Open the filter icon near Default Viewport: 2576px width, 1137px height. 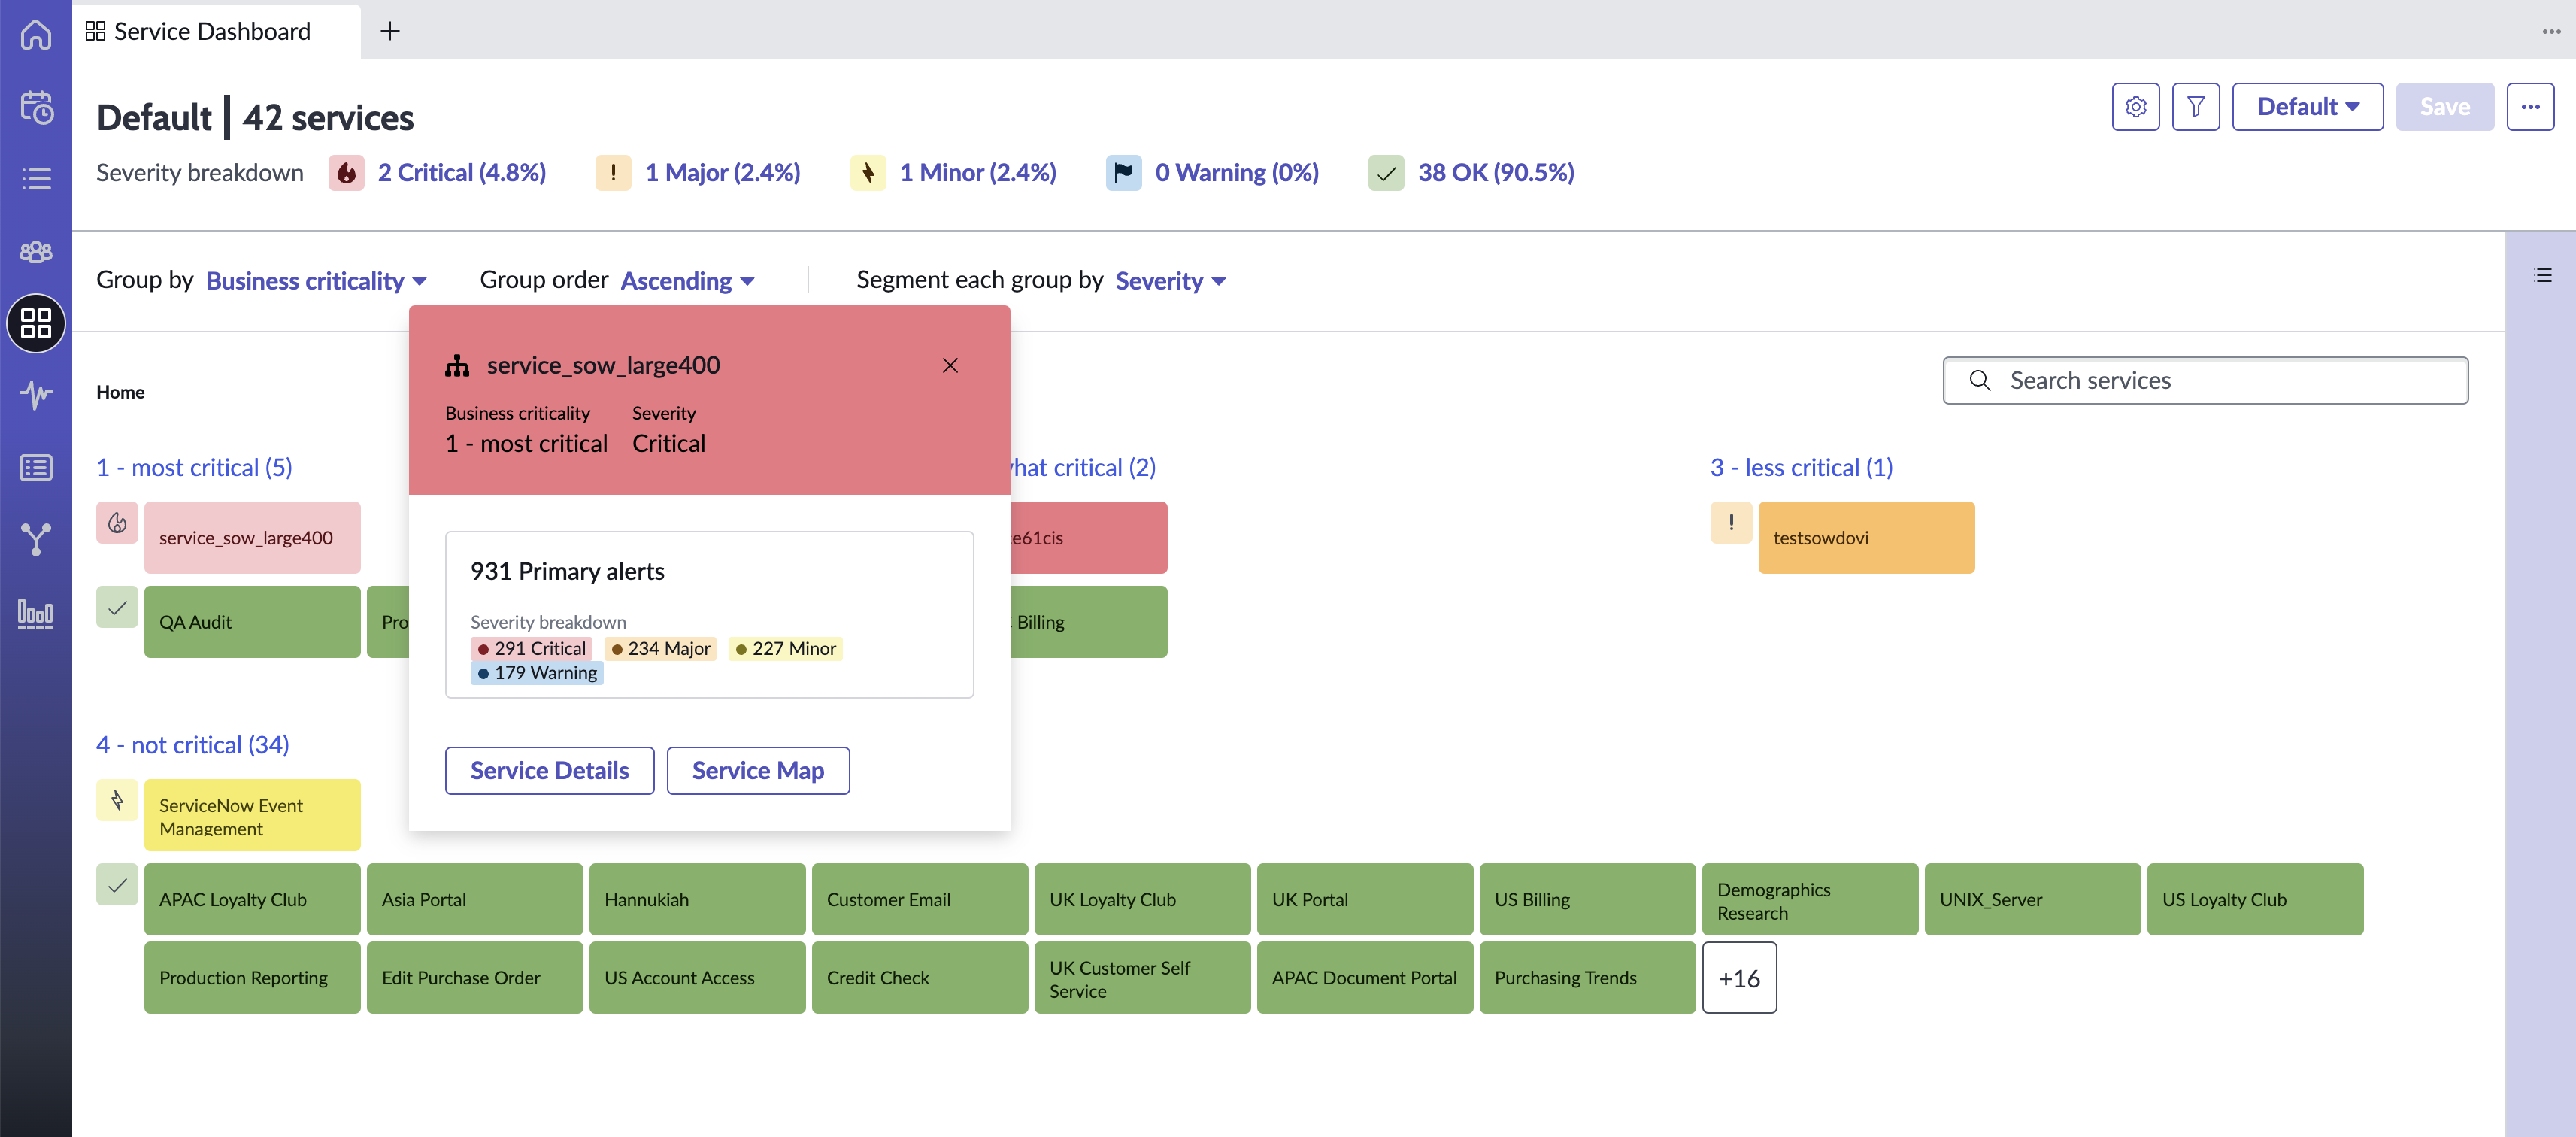click(2196, 106)
